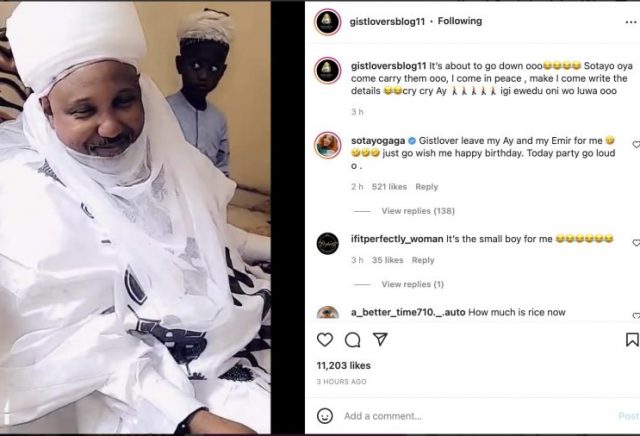Open sotayogaga's profile picture
640x436 pixels.
click(328, 145)
